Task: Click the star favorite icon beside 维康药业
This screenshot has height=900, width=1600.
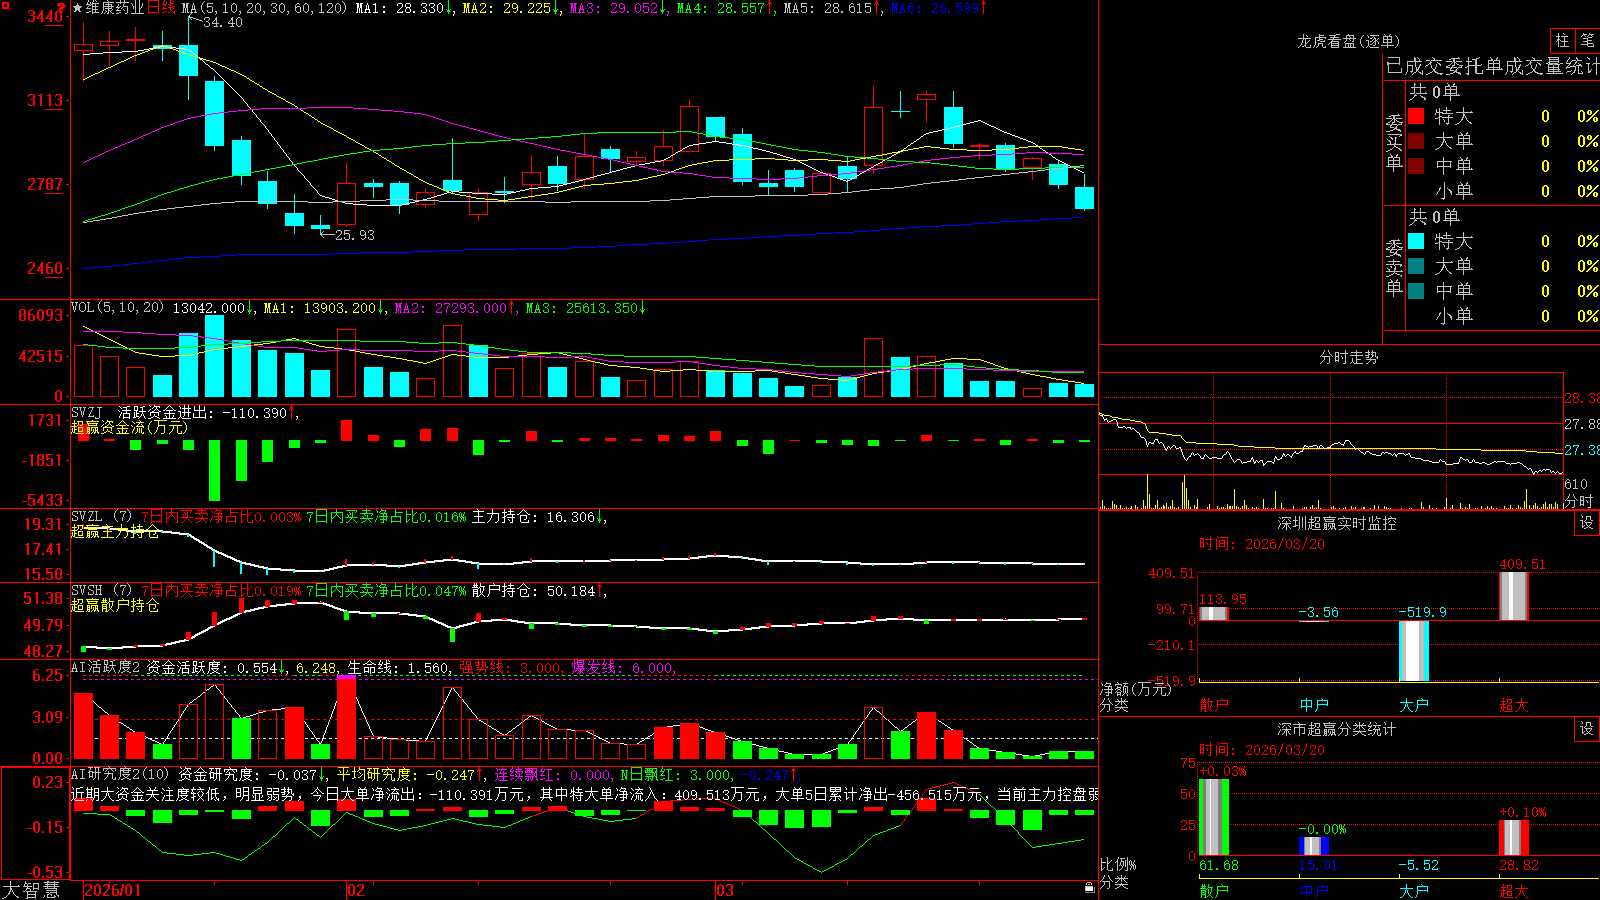Action: [77, 8]
